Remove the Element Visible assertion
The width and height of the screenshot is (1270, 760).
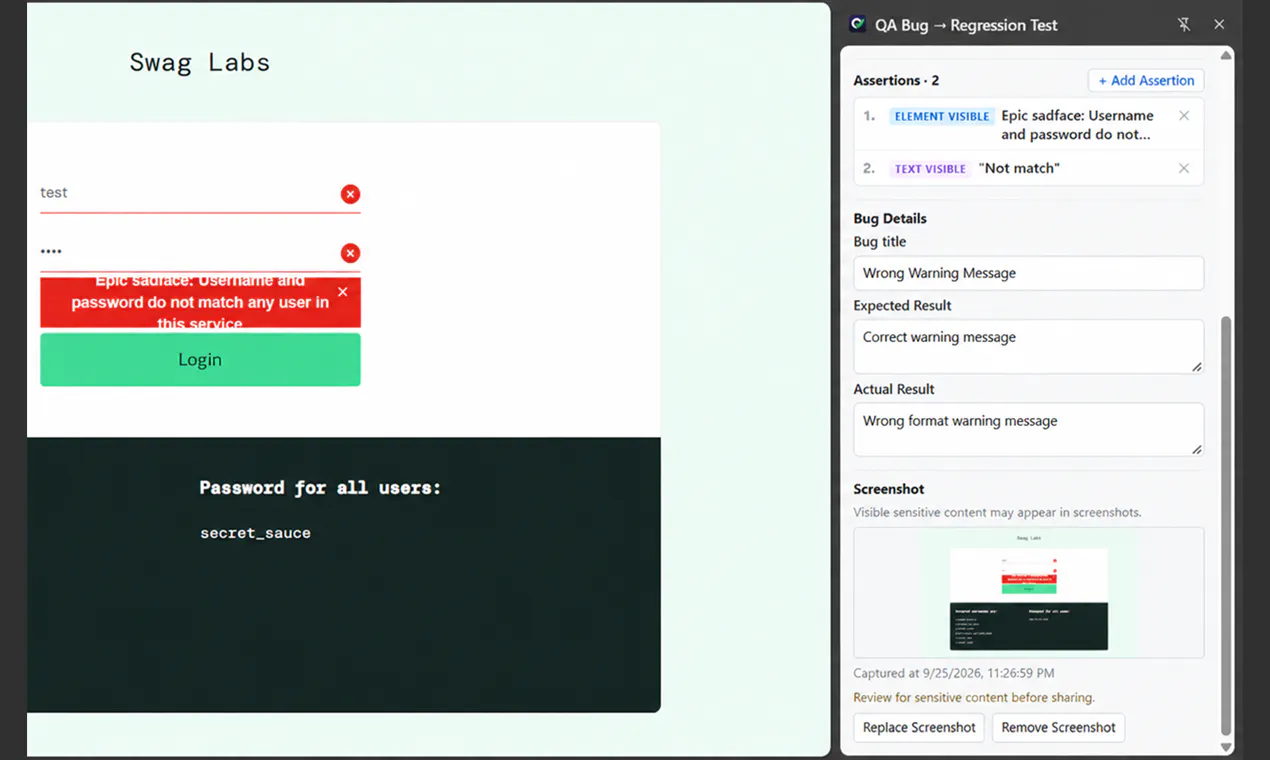point(1184,116)
